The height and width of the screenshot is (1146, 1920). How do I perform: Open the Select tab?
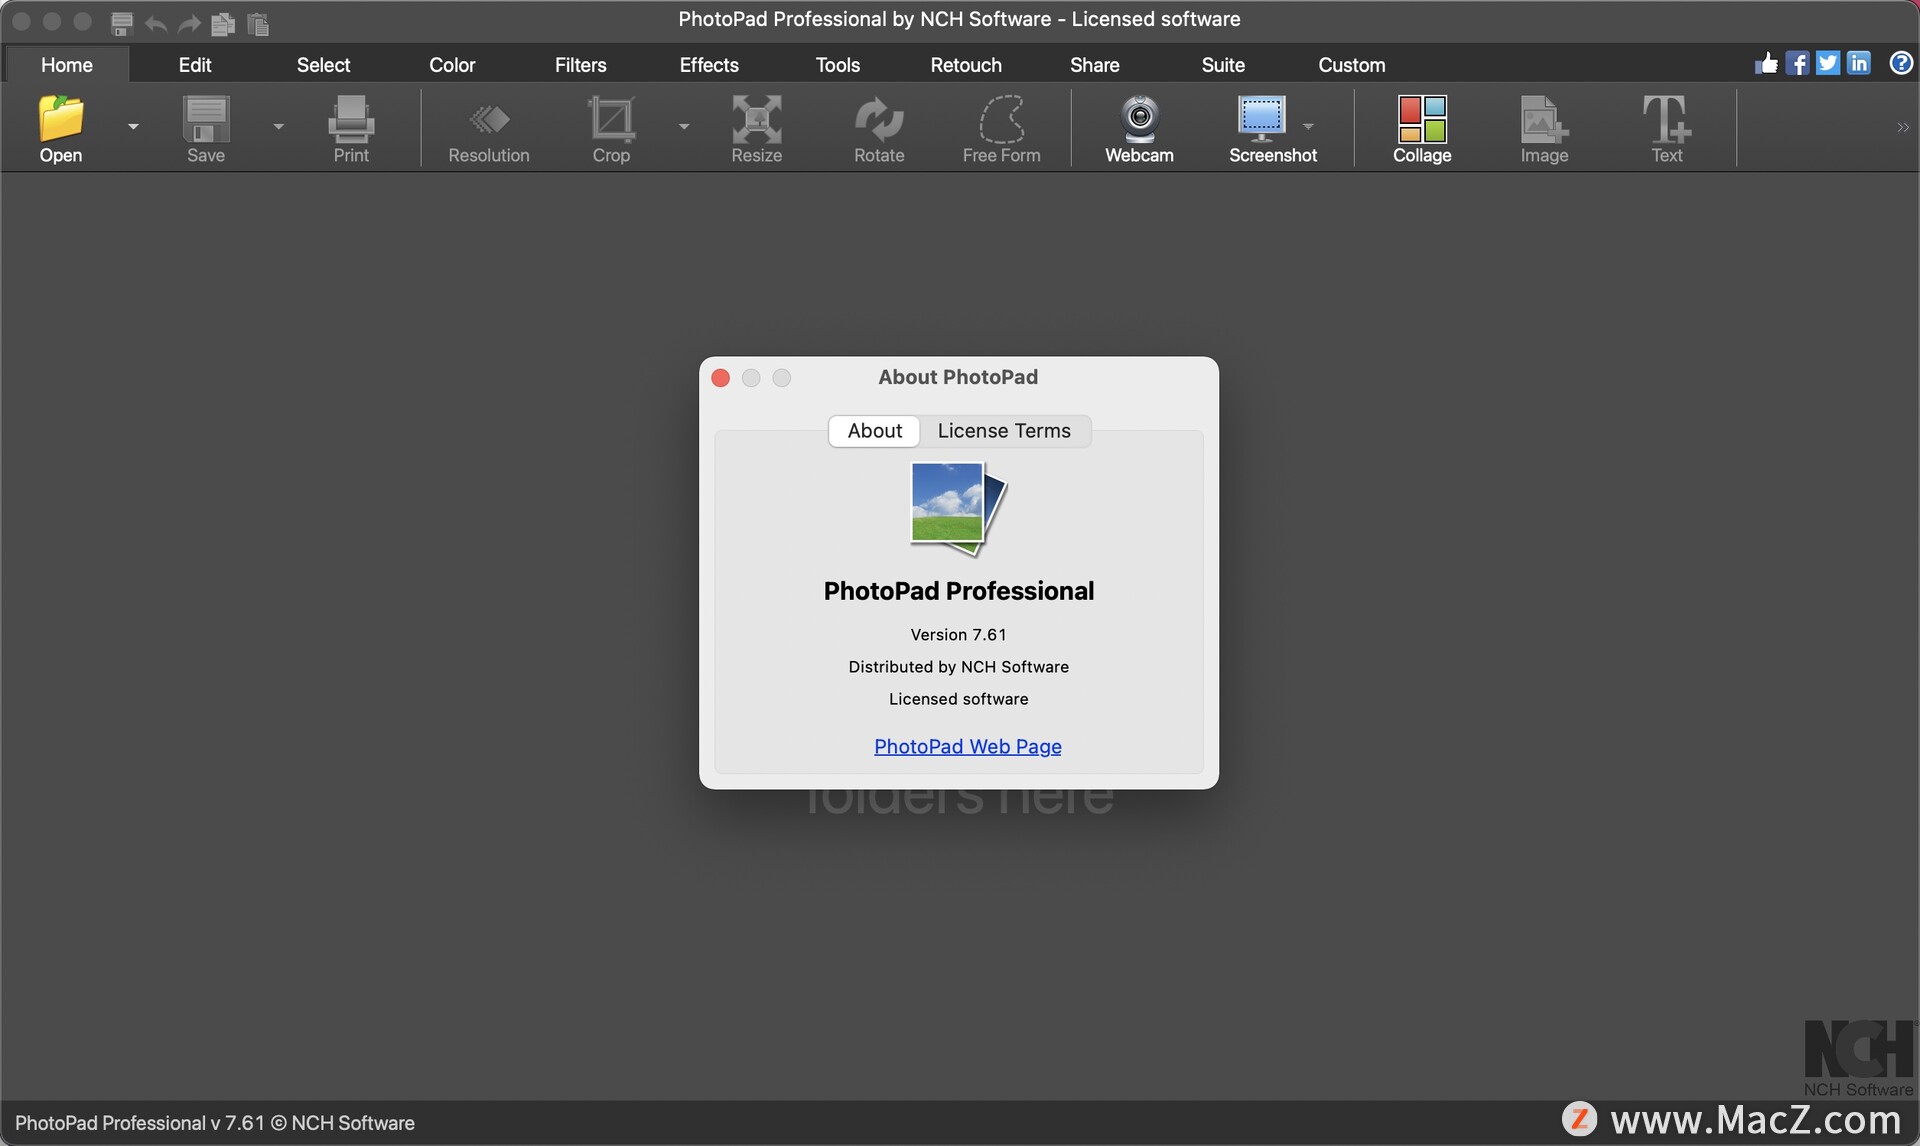(323, 65)
